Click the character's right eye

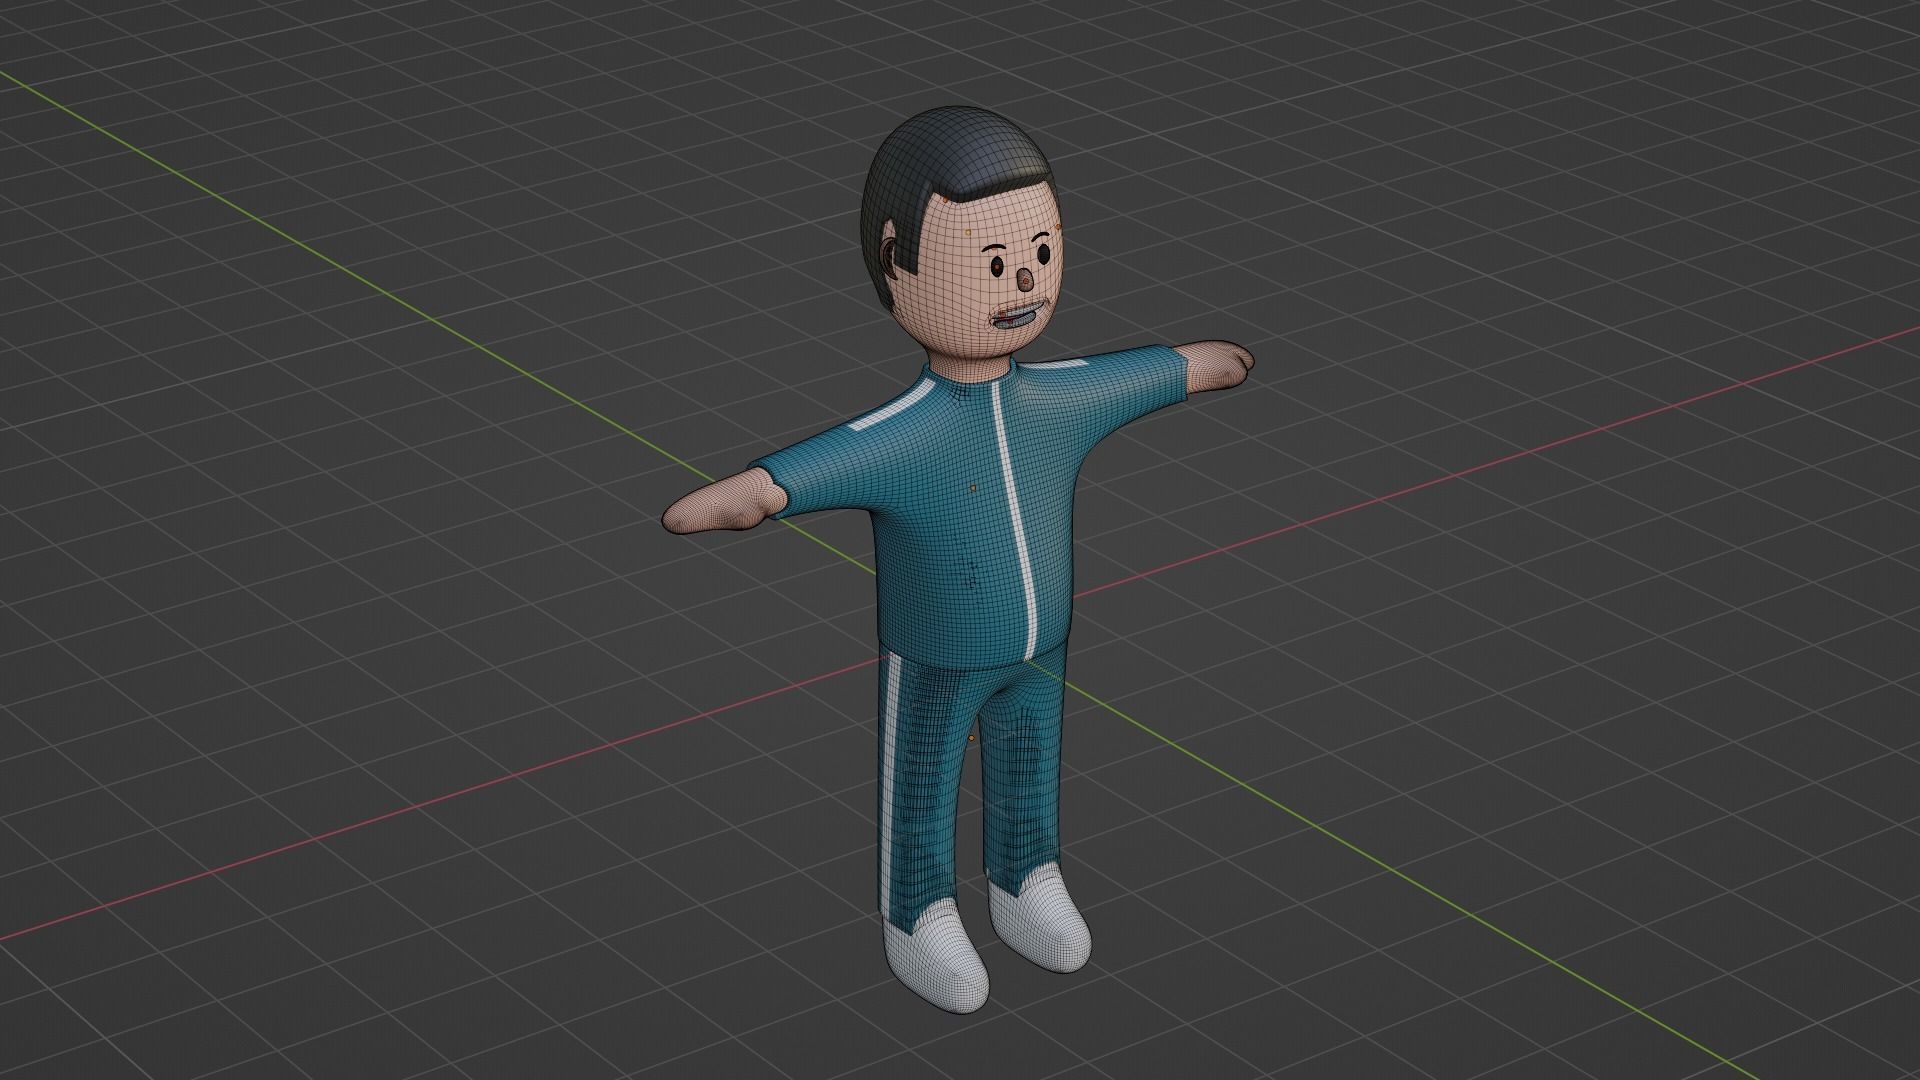[998, 266]
